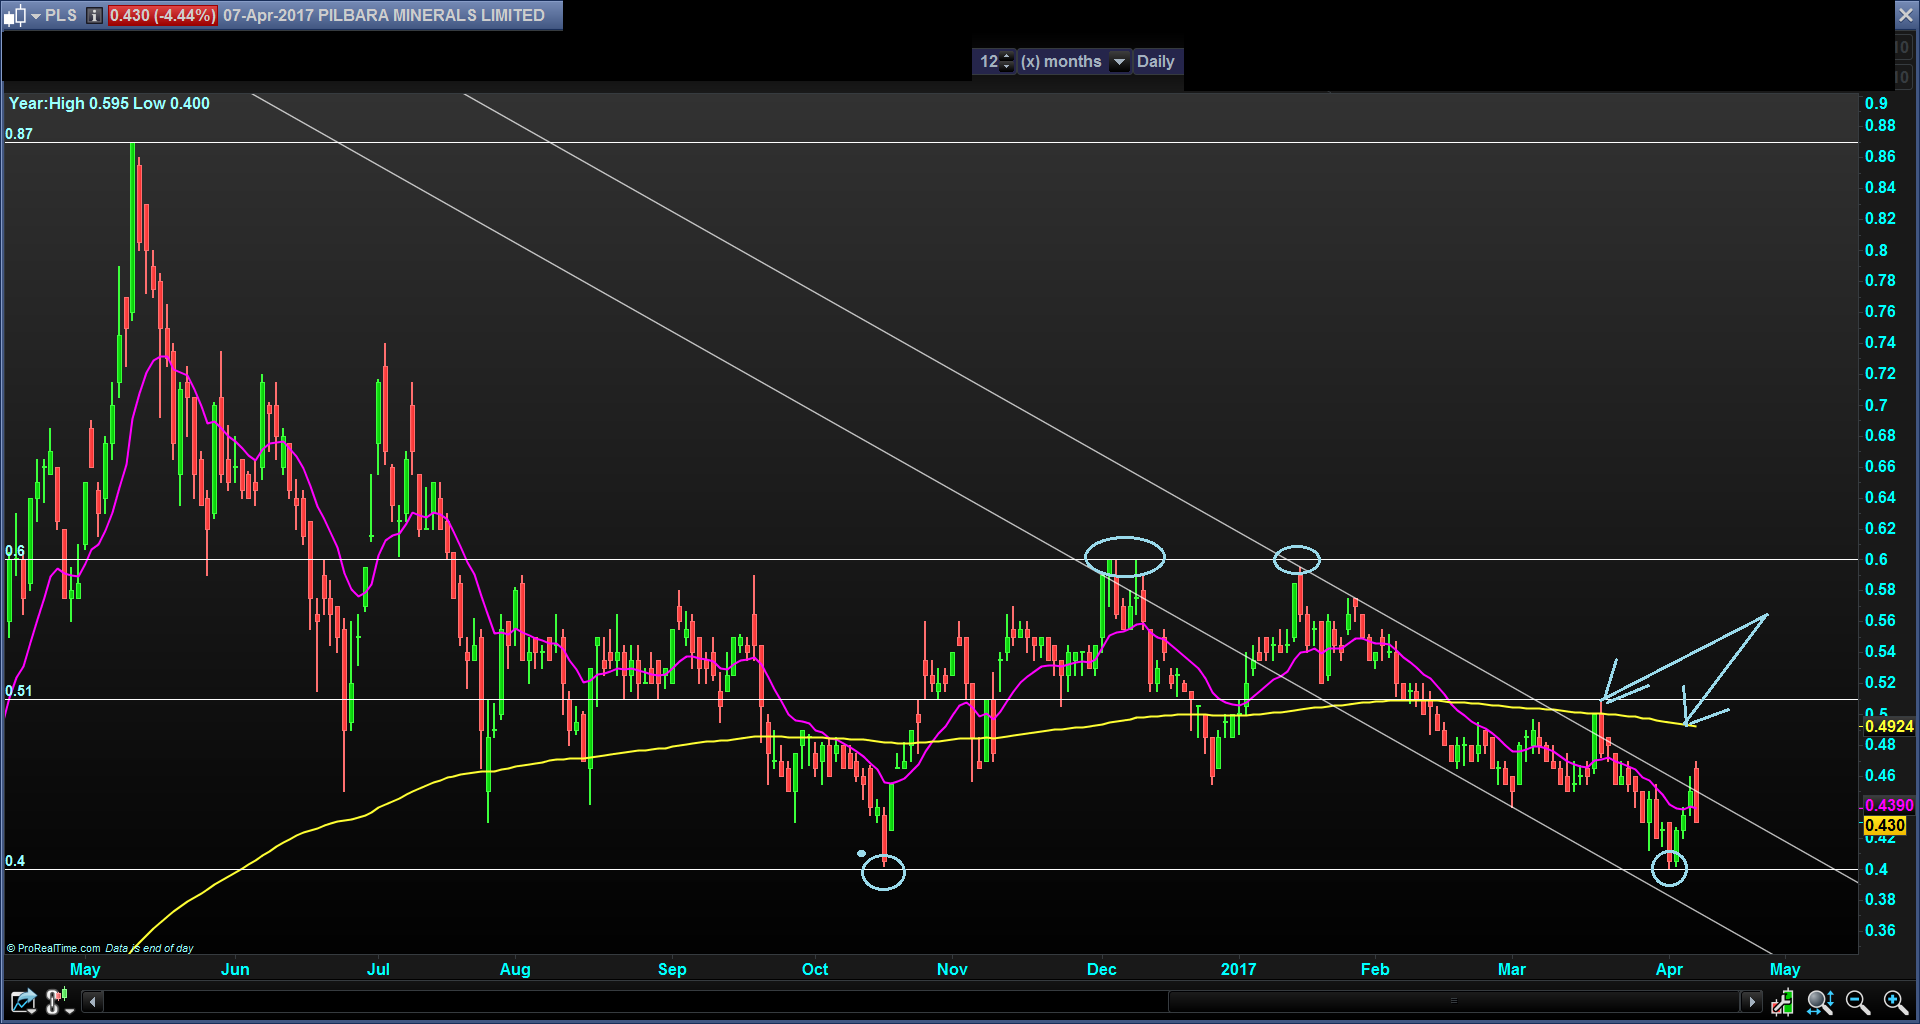Click the Aug label on time axis
This screenshot has width=1920, height=1024.
(515, 969)
